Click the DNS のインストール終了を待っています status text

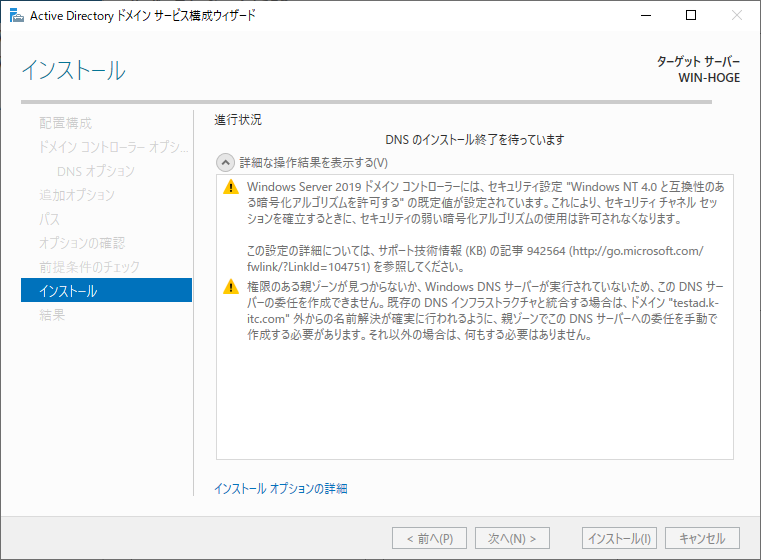click(475, 140)
